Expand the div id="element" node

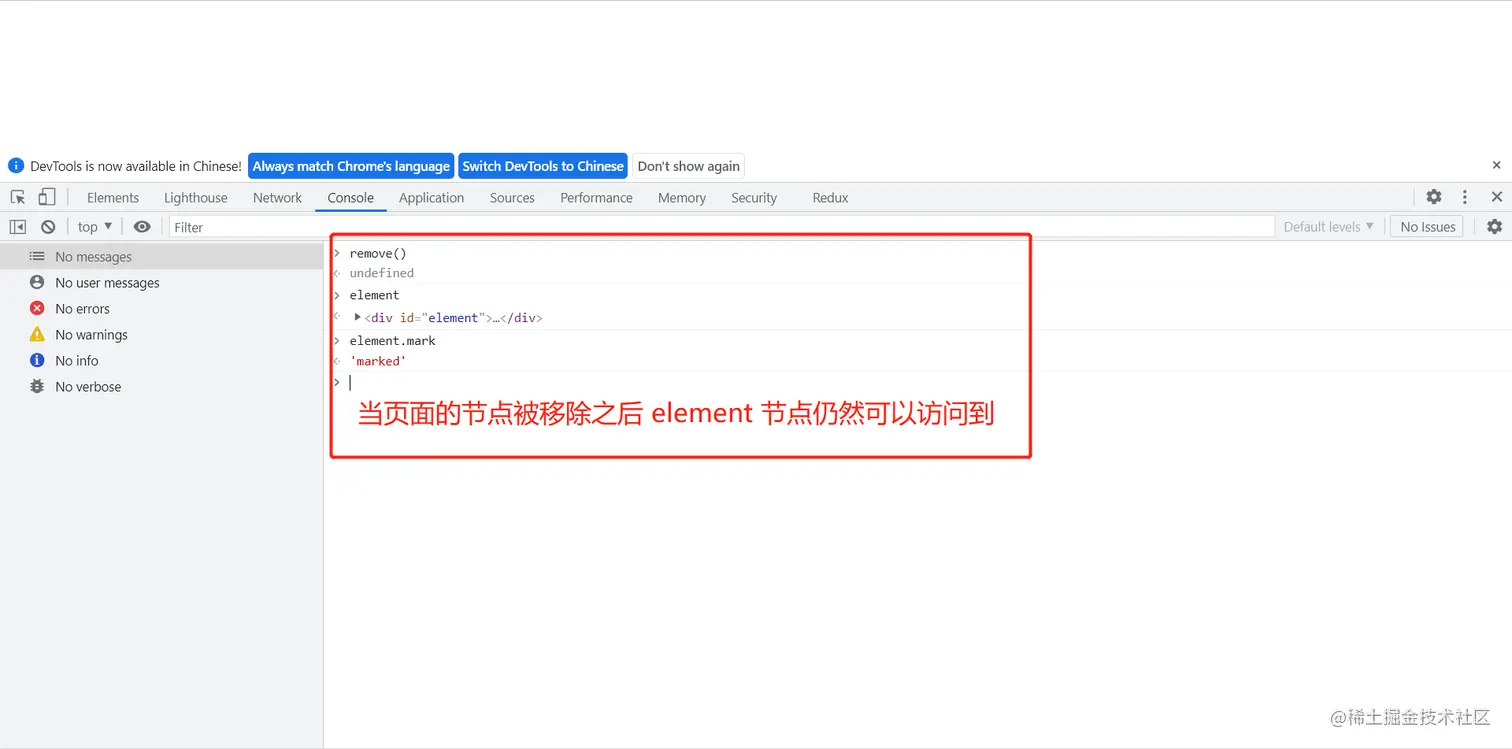[358, 317]
